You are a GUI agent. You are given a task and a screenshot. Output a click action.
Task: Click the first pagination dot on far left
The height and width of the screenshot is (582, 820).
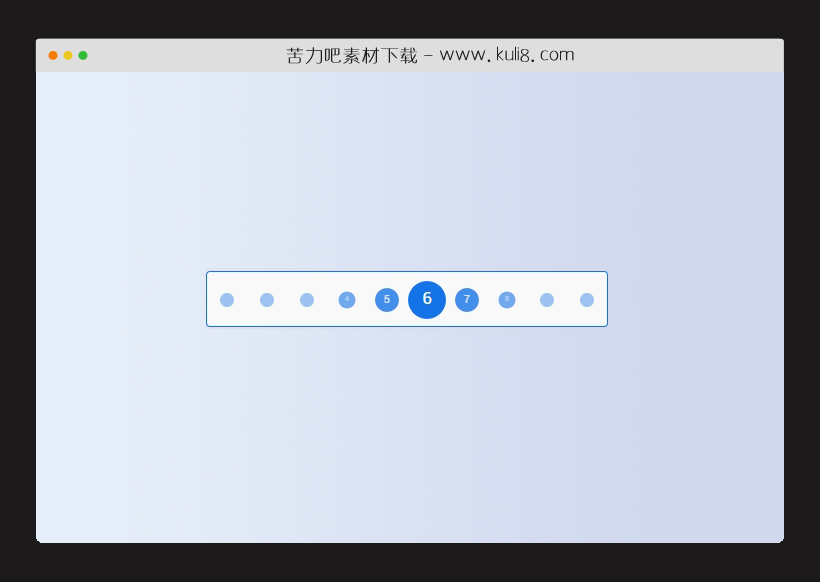227,300
